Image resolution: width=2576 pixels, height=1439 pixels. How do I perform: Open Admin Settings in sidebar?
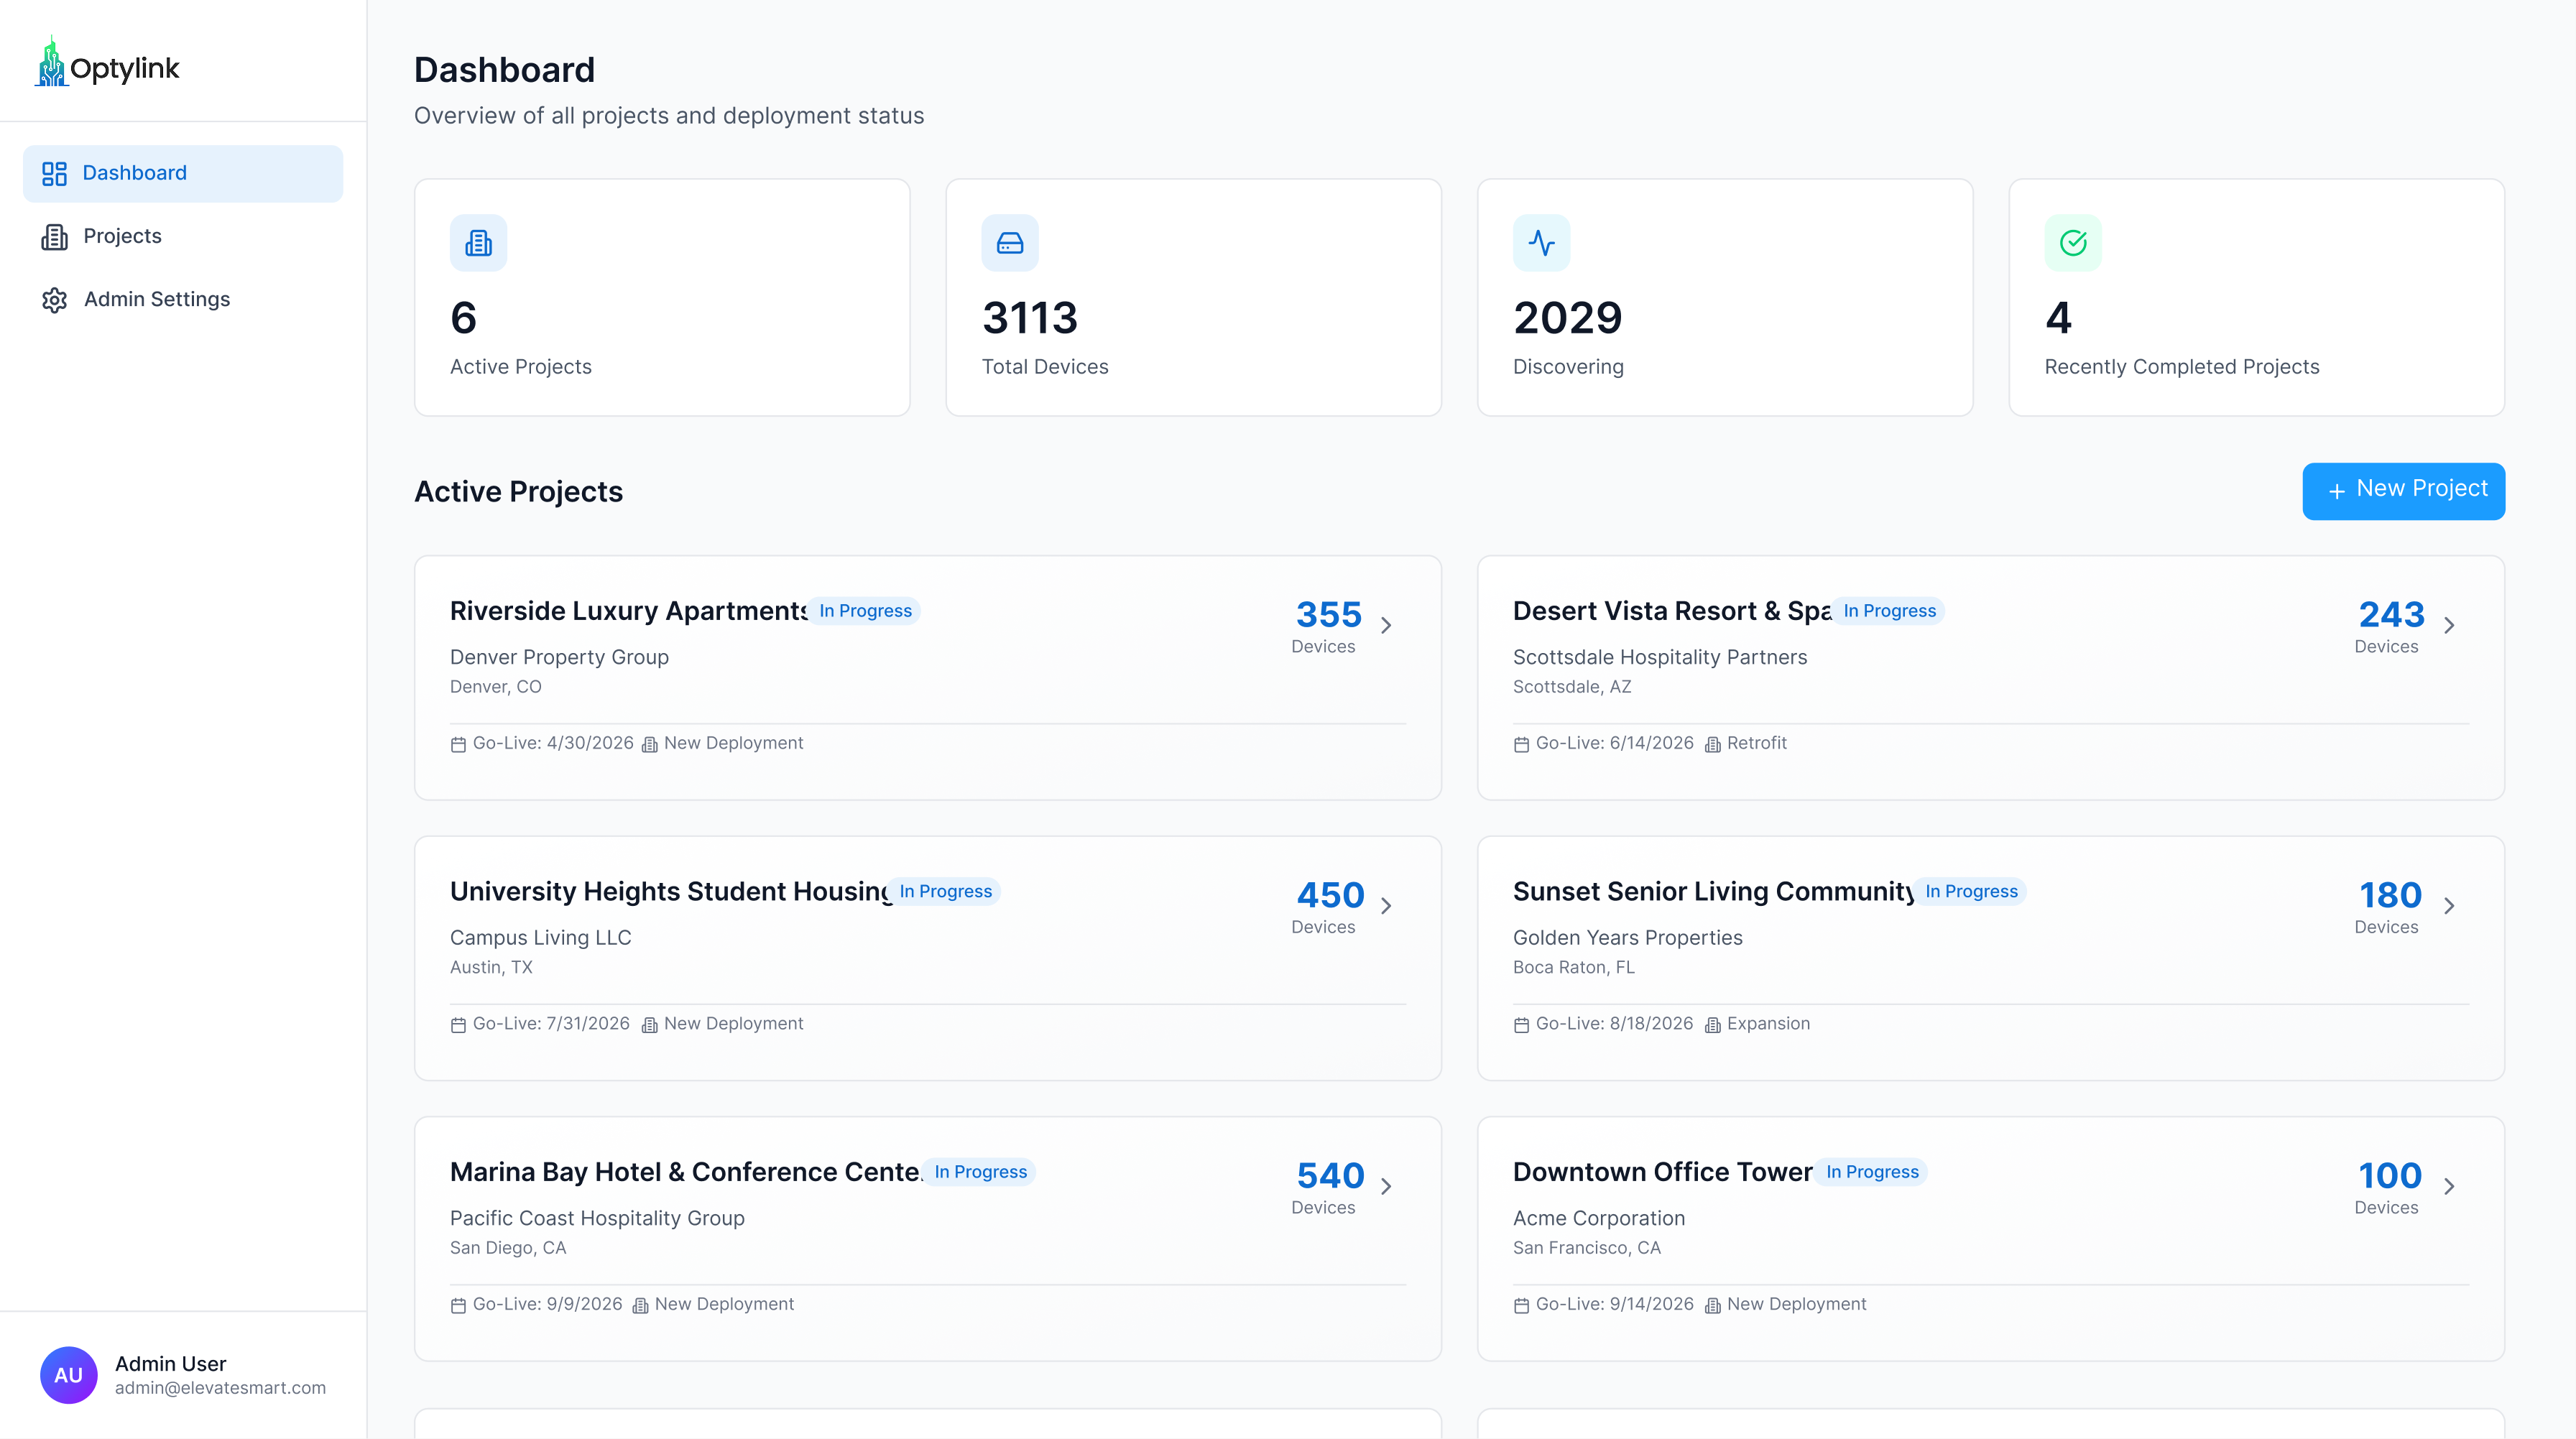click(x=183, y=299)
